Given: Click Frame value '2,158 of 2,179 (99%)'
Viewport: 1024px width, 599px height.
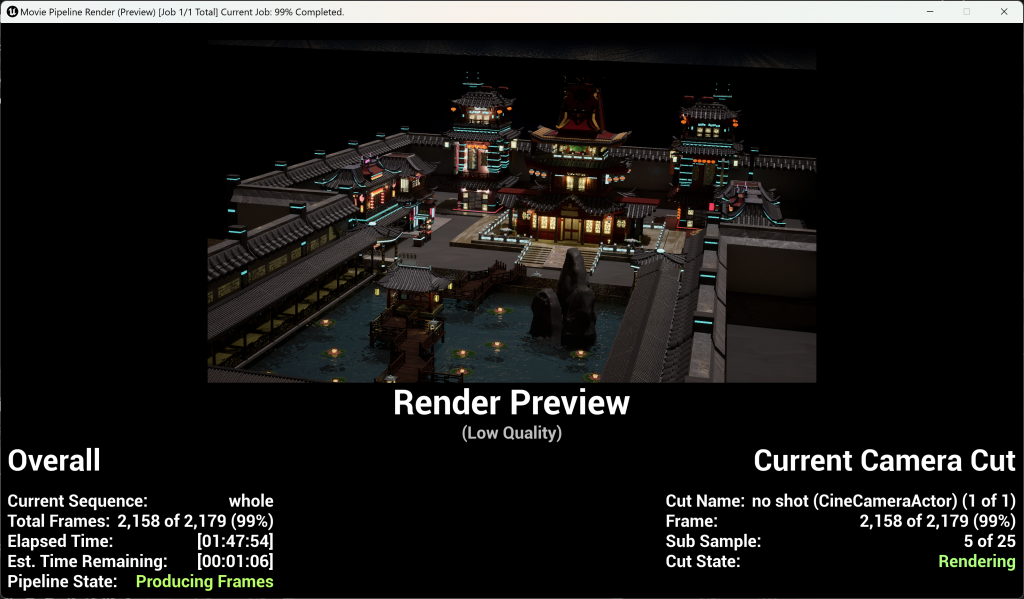Looking at the screenshot, I should pos(938,521).
